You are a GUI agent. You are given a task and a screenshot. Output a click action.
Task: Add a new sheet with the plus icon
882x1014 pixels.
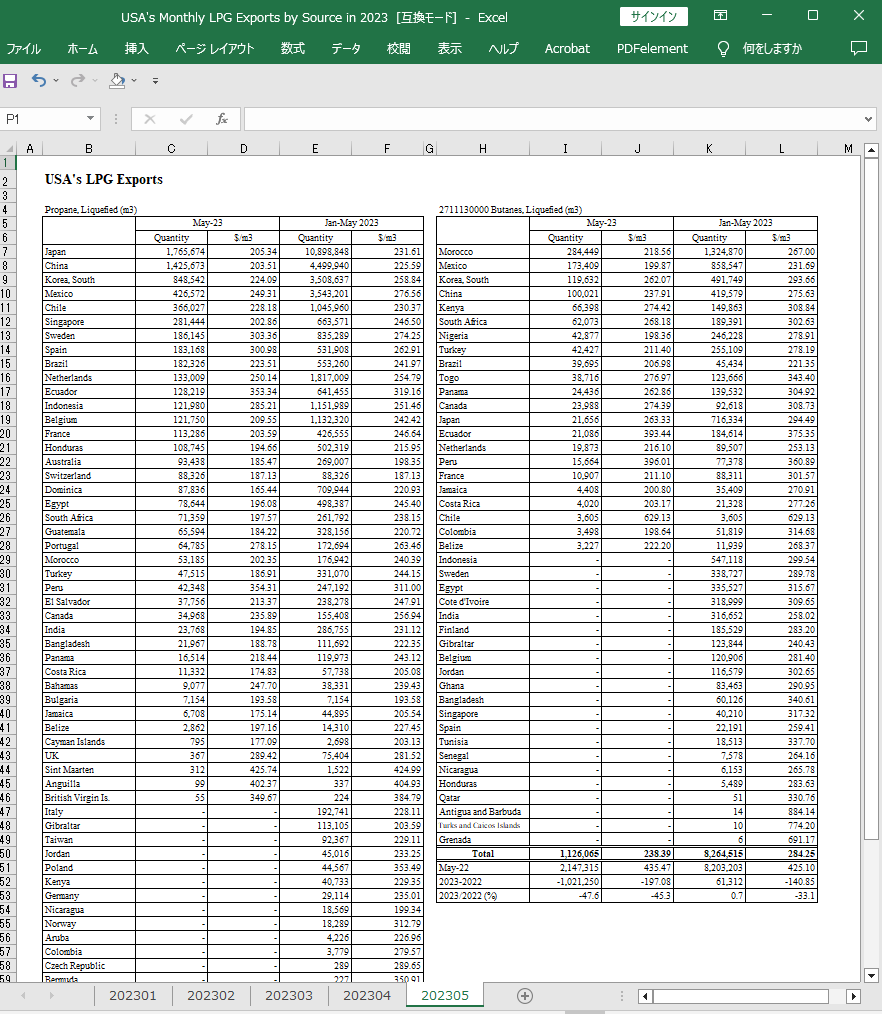click(525, 996)
